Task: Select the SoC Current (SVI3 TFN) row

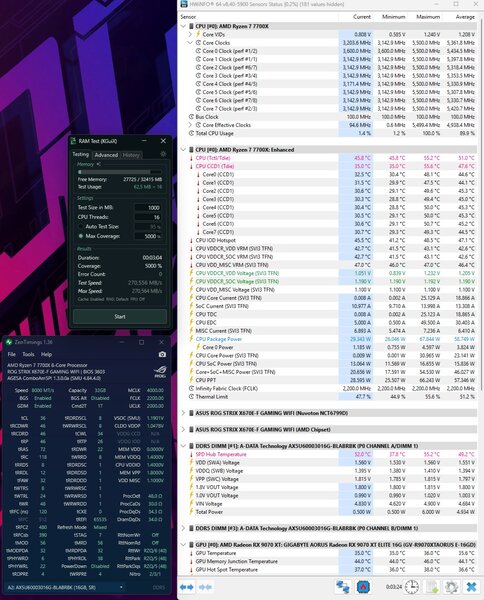Action: [x=328, y=306]
